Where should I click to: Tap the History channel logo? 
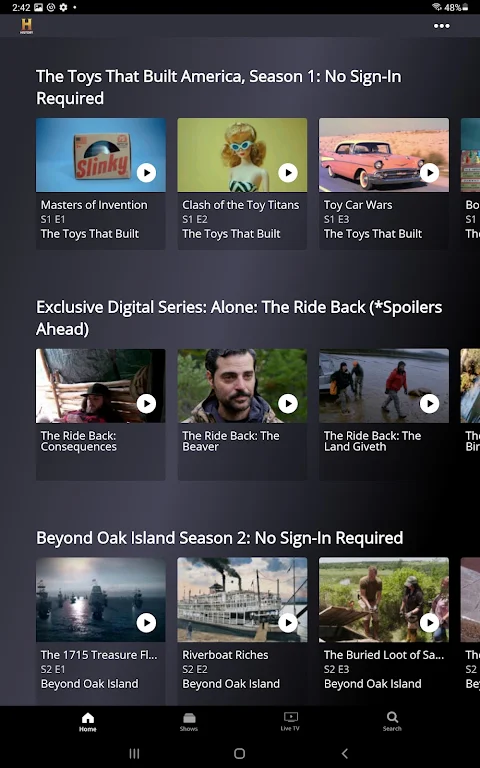[x=26, y=26]
